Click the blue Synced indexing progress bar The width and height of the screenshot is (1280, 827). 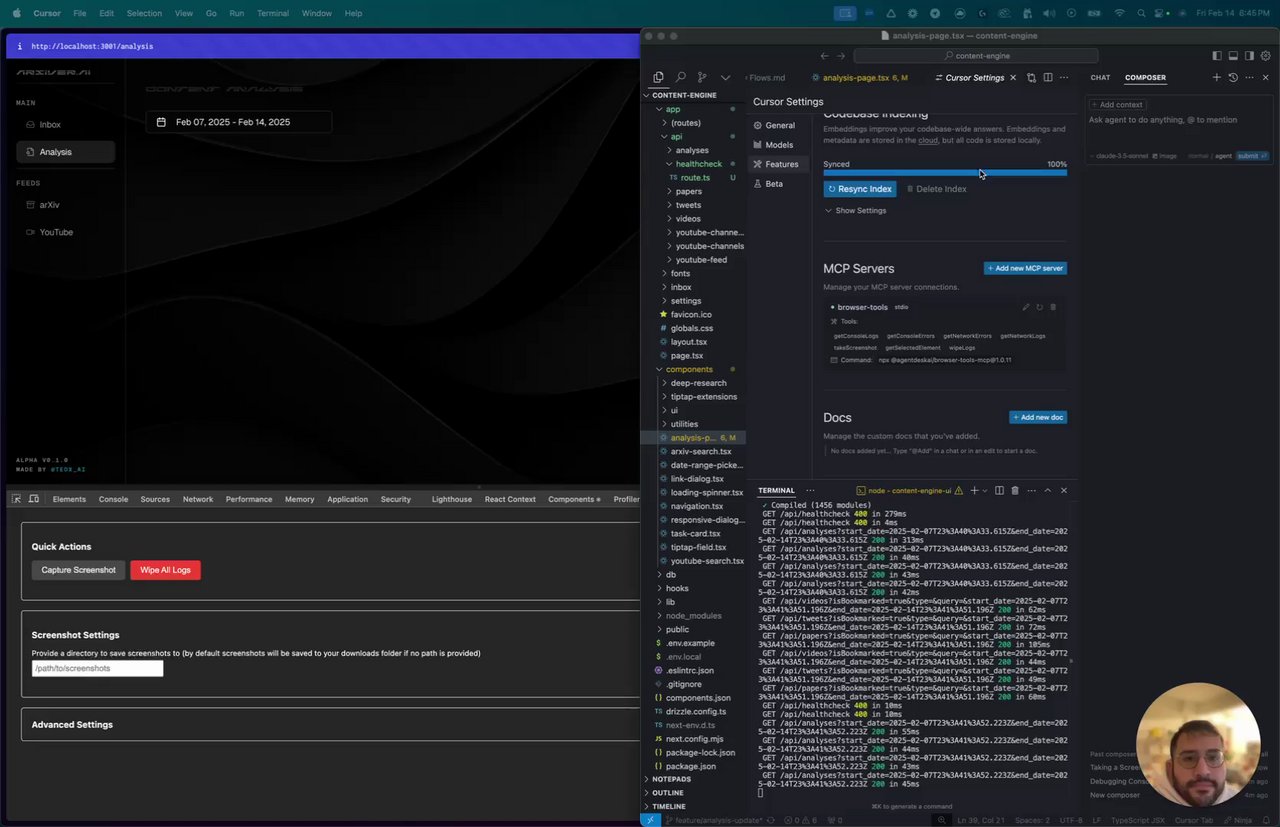944,173
